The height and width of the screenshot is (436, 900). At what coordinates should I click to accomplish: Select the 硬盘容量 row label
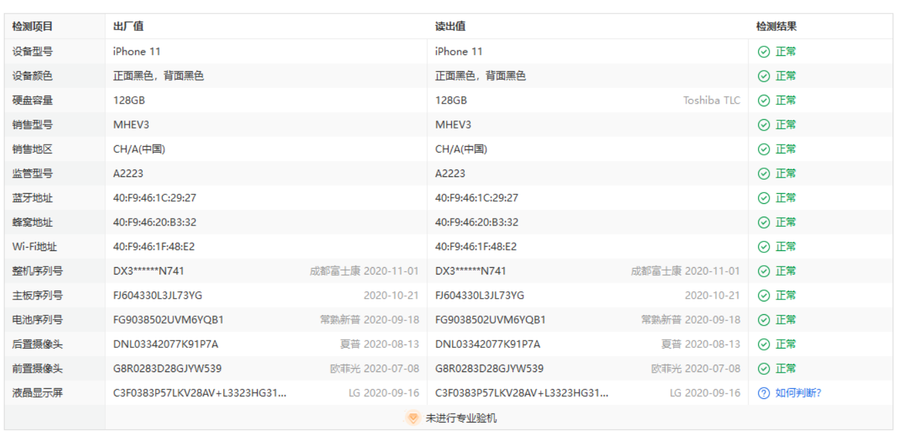(33, 100)
